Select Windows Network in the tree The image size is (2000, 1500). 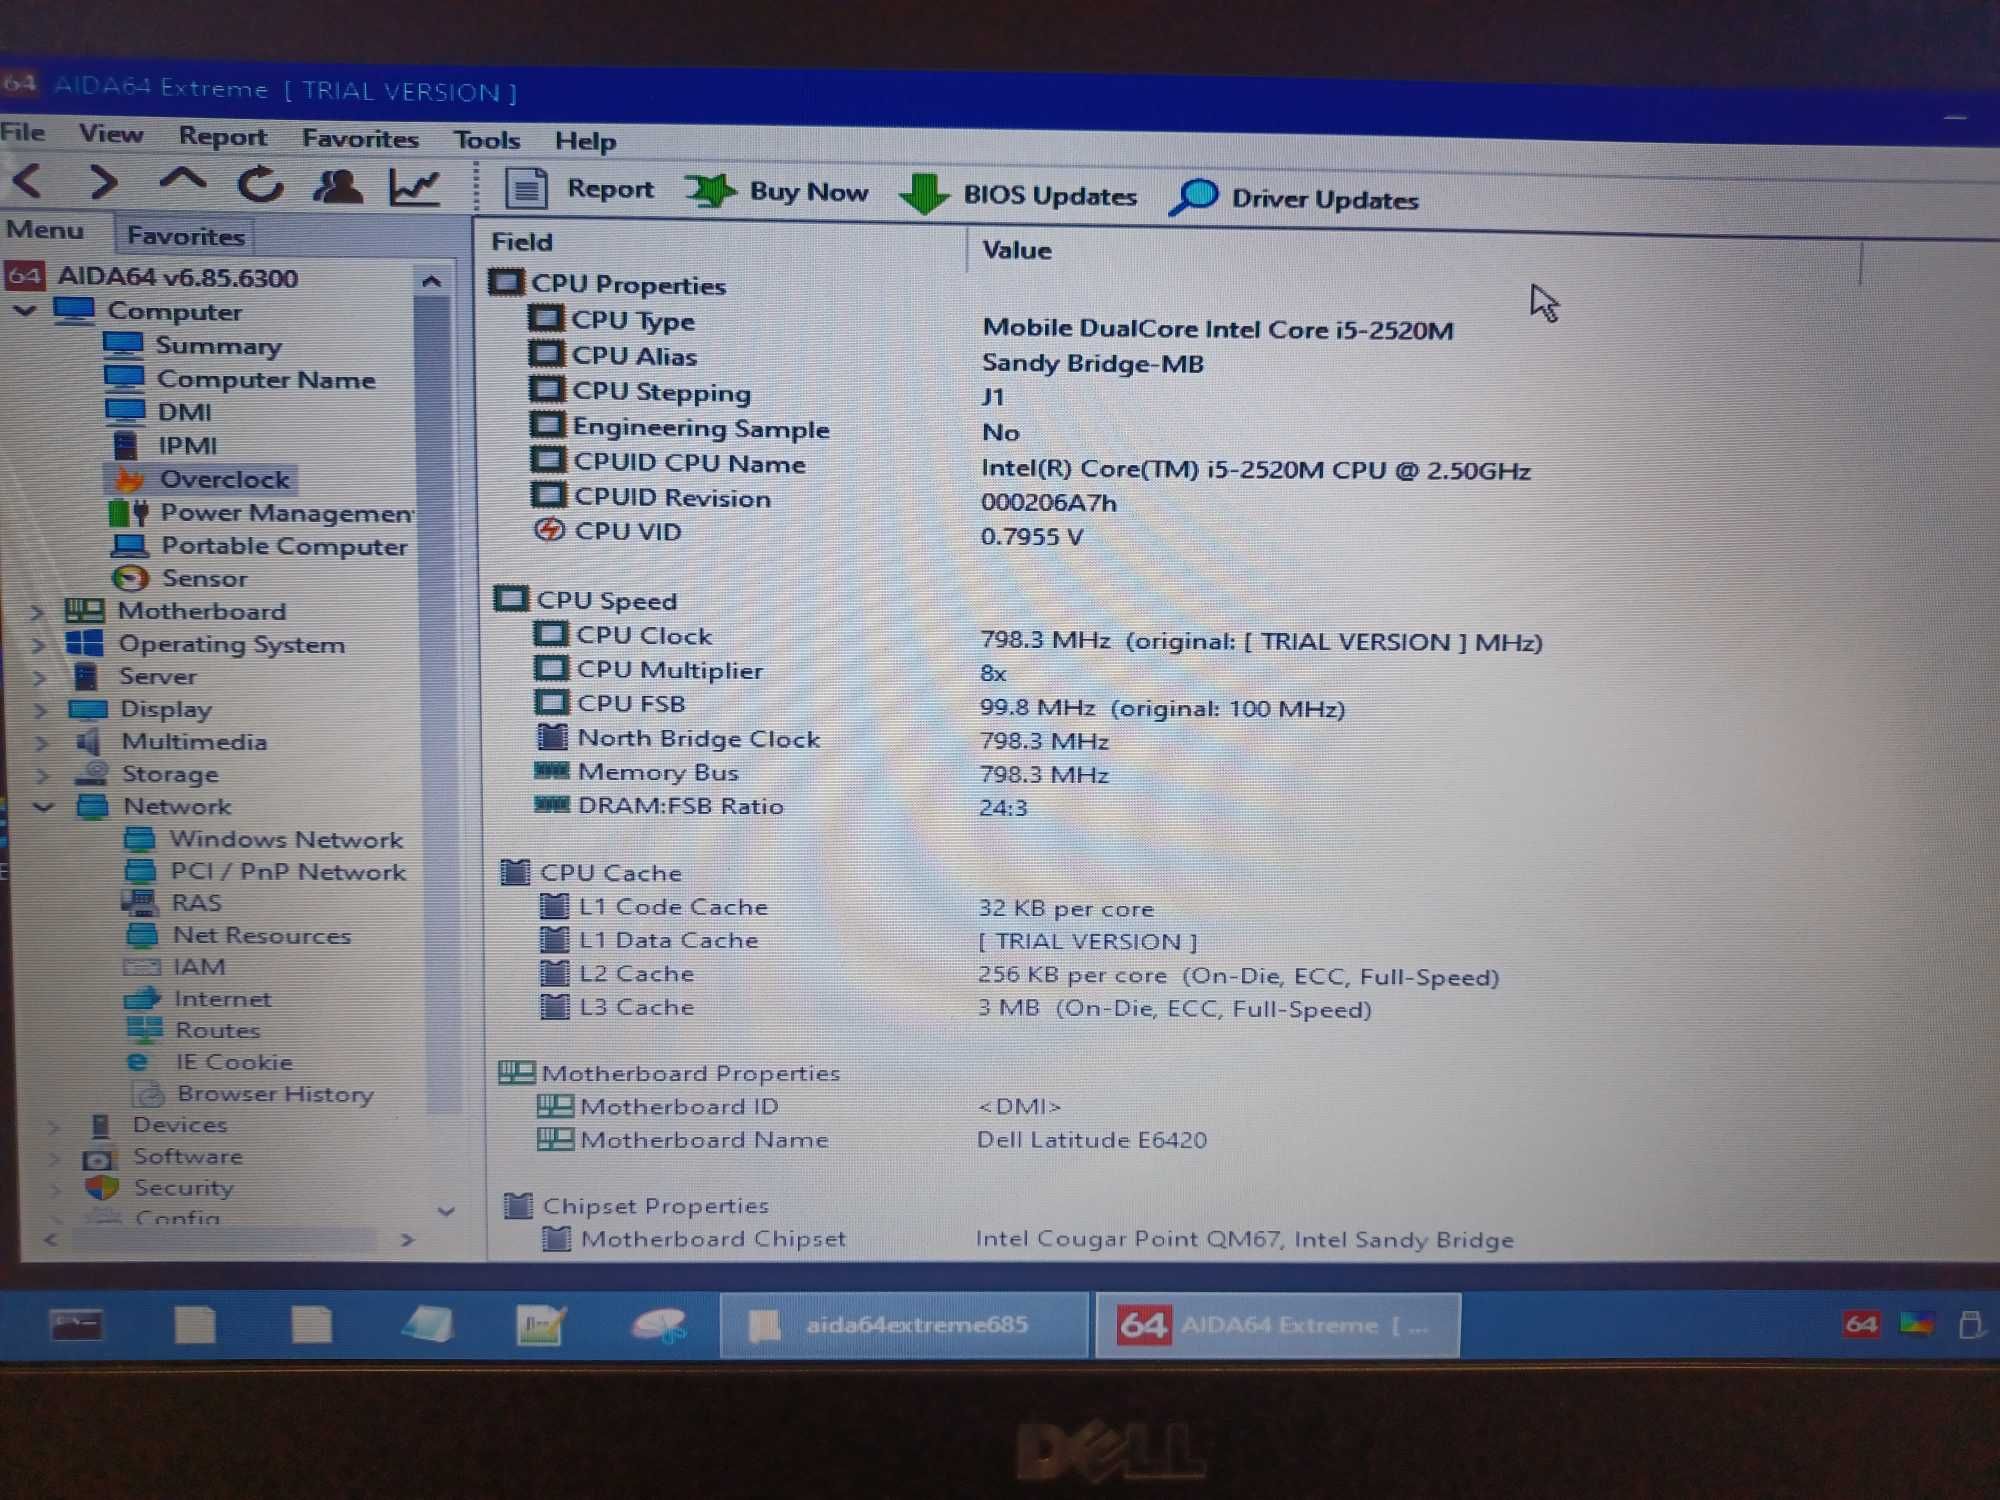click(286, 840)
